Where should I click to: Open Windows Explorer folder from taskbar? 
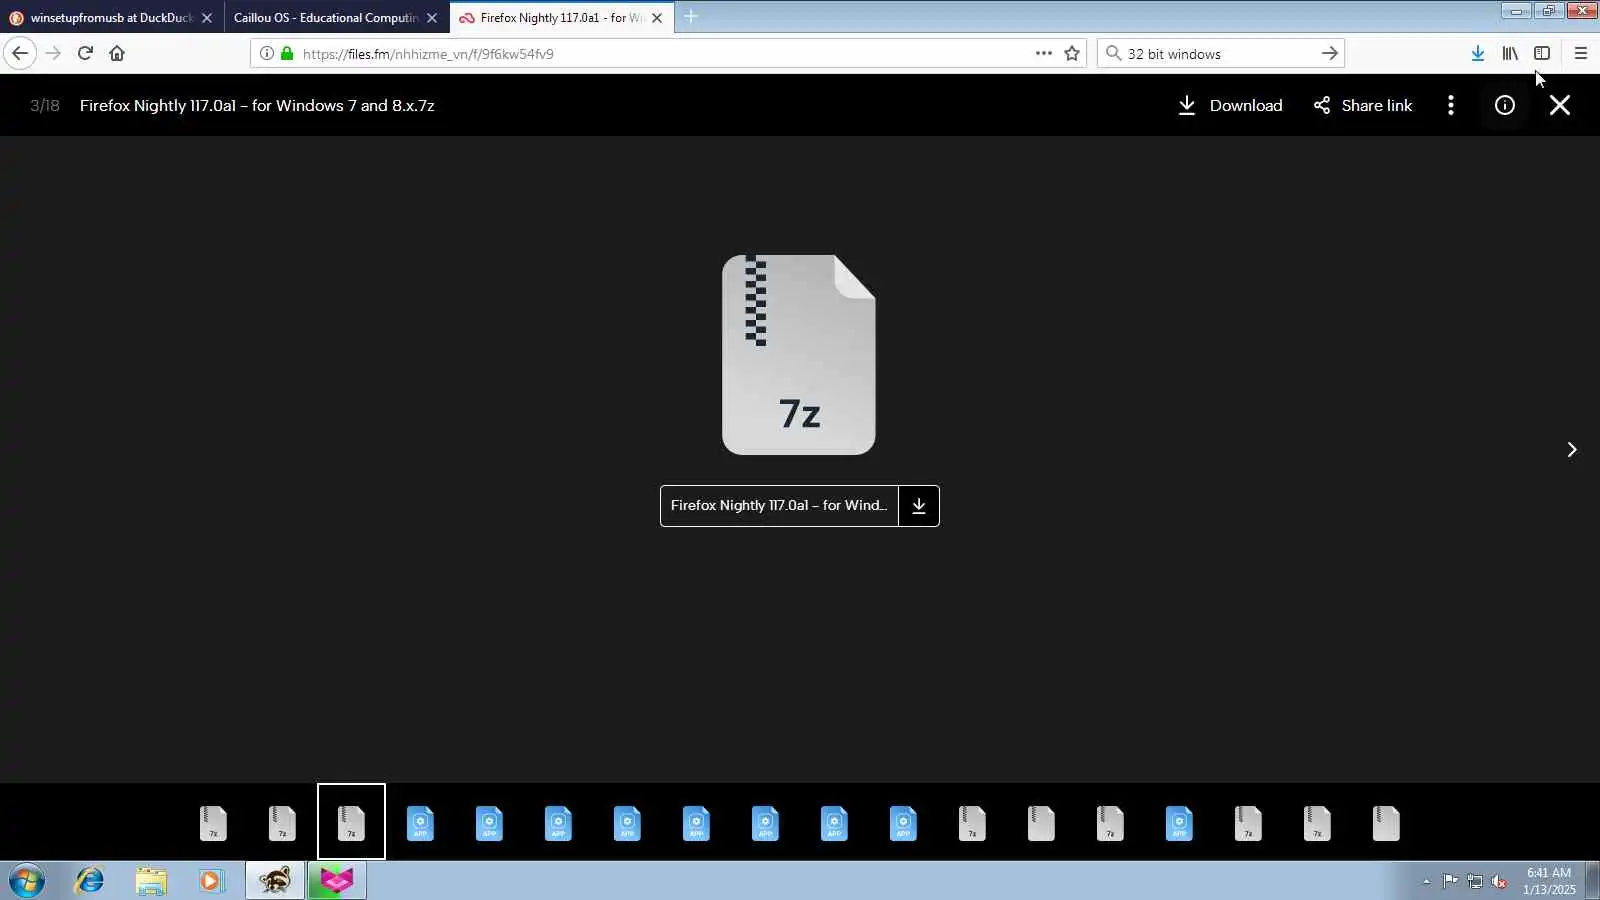[151, 881]
